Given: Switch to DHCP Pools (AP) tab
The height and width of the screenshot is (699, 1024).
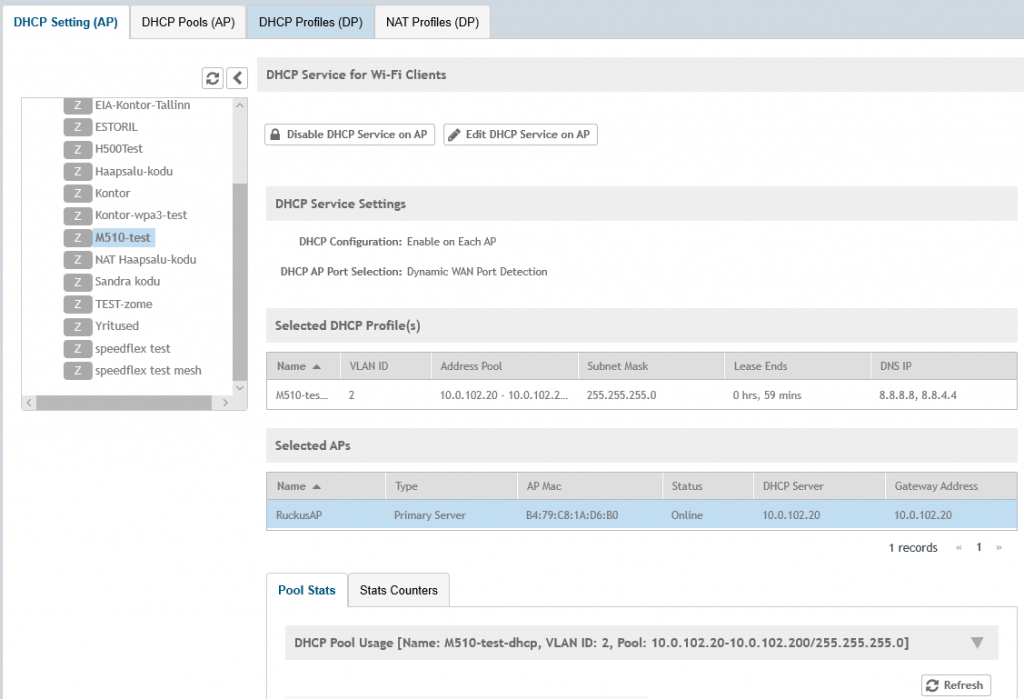Looking at the screenshot, I should pos(188,22).
